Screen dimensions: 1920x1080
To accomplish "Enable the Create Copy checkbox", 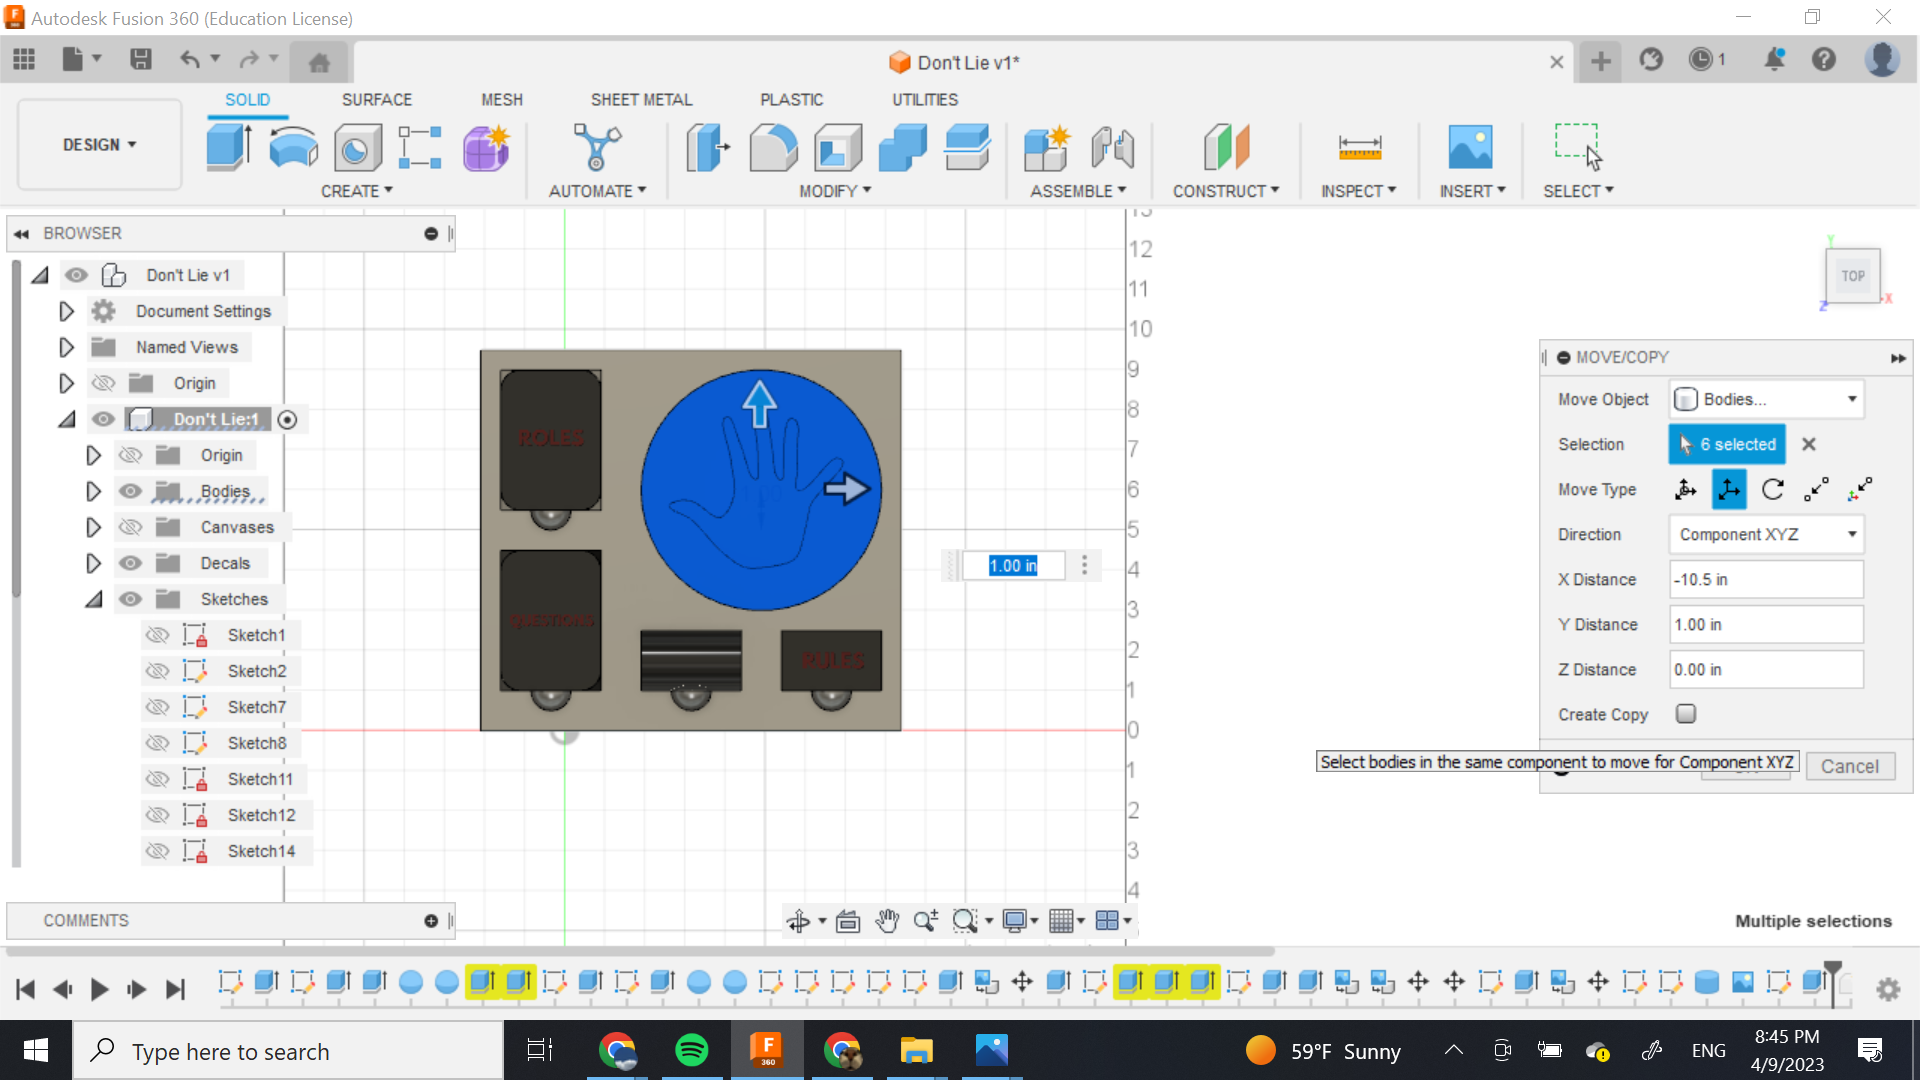I will pyautogui.click(x=1686, y=714).
